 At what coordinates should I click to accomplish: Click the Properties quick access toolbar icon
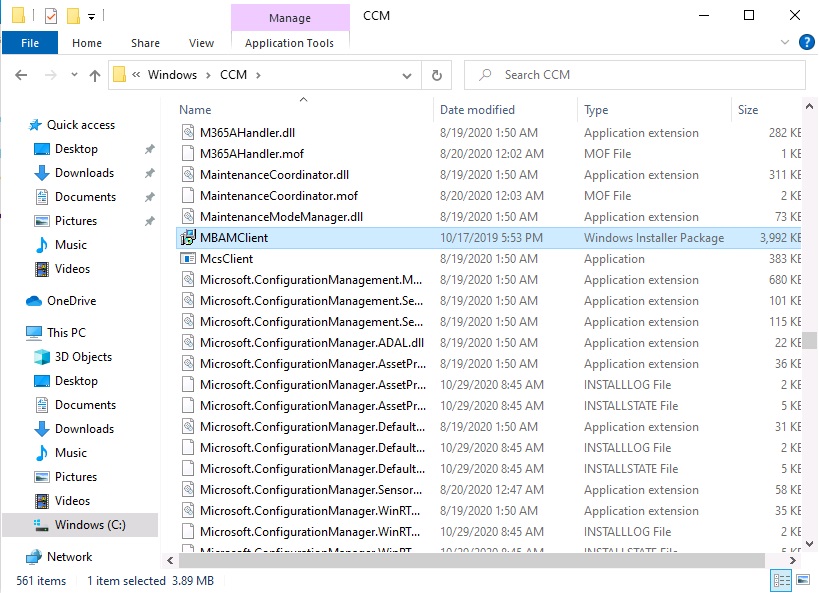(51, 16)
